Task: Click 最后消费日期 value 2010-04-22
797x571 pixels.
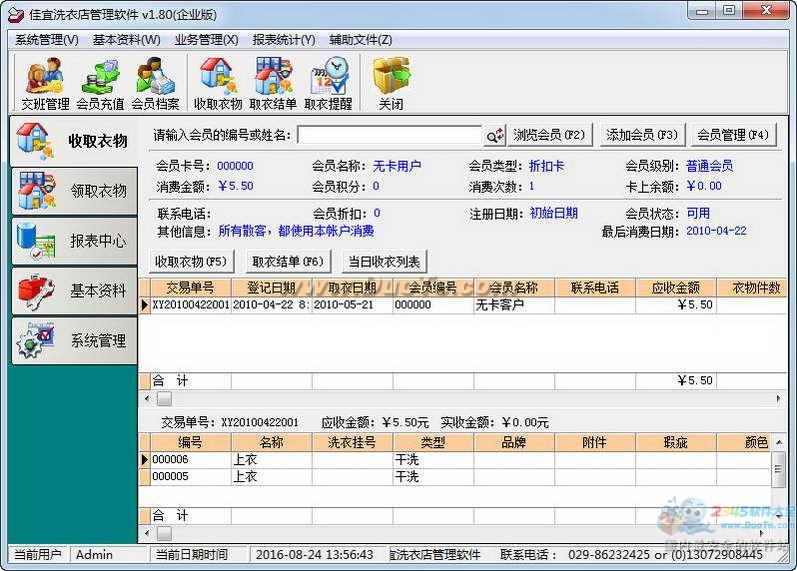Action: point(716,231)
